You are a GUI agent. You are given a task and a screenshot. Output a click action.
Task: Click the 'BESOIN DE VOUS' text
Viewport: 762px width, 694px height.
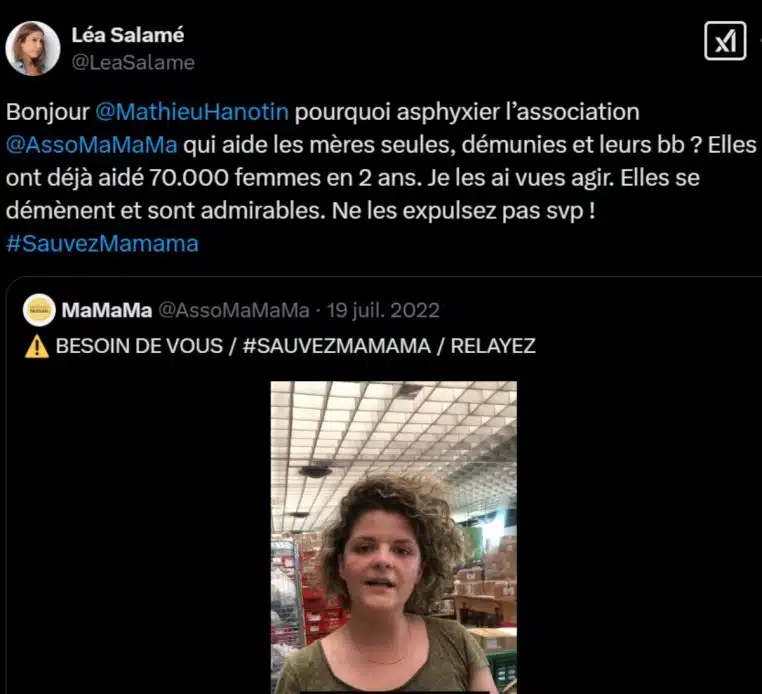(139, 346)
